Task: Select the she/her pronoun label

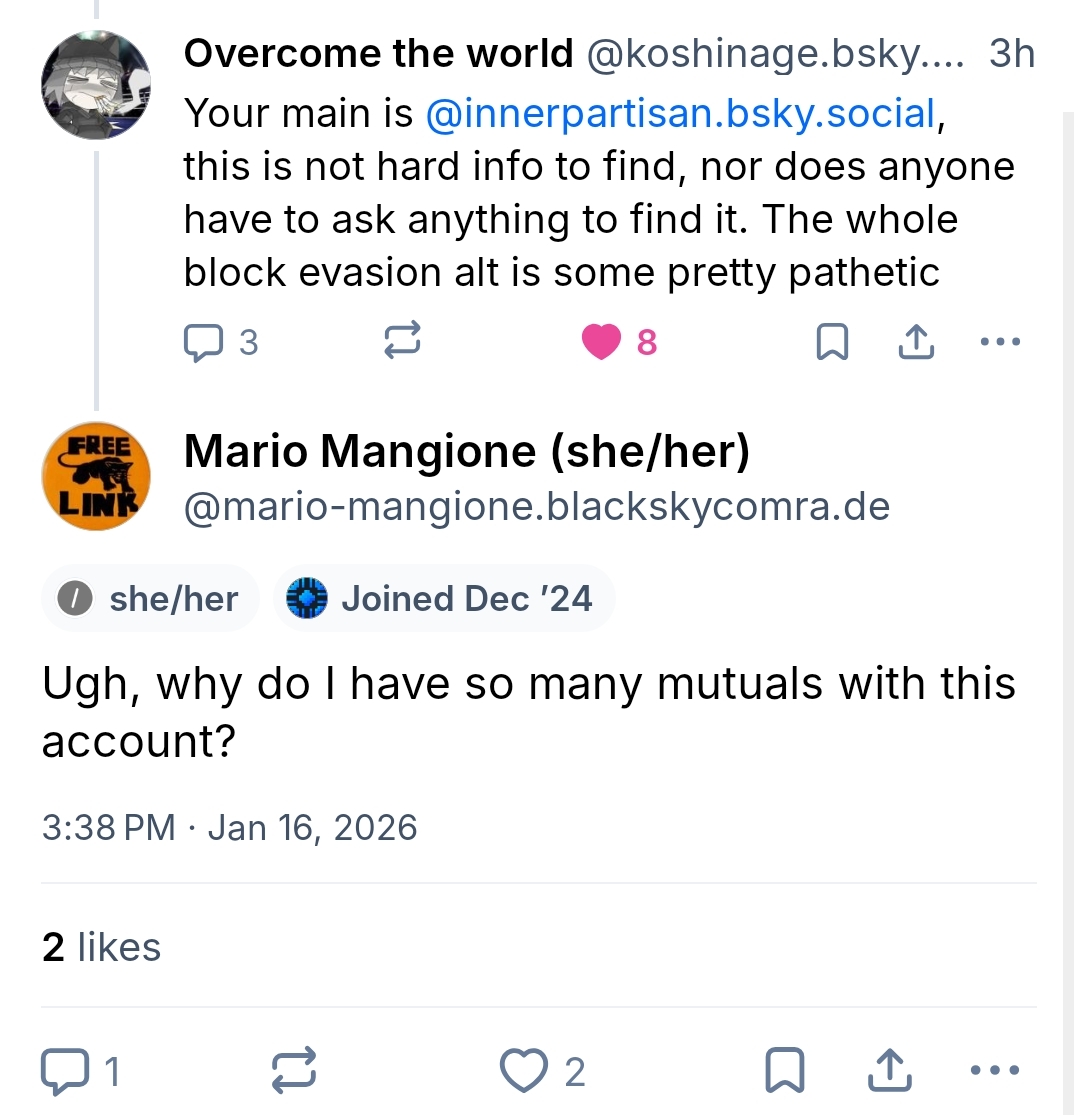Action: 150,599
